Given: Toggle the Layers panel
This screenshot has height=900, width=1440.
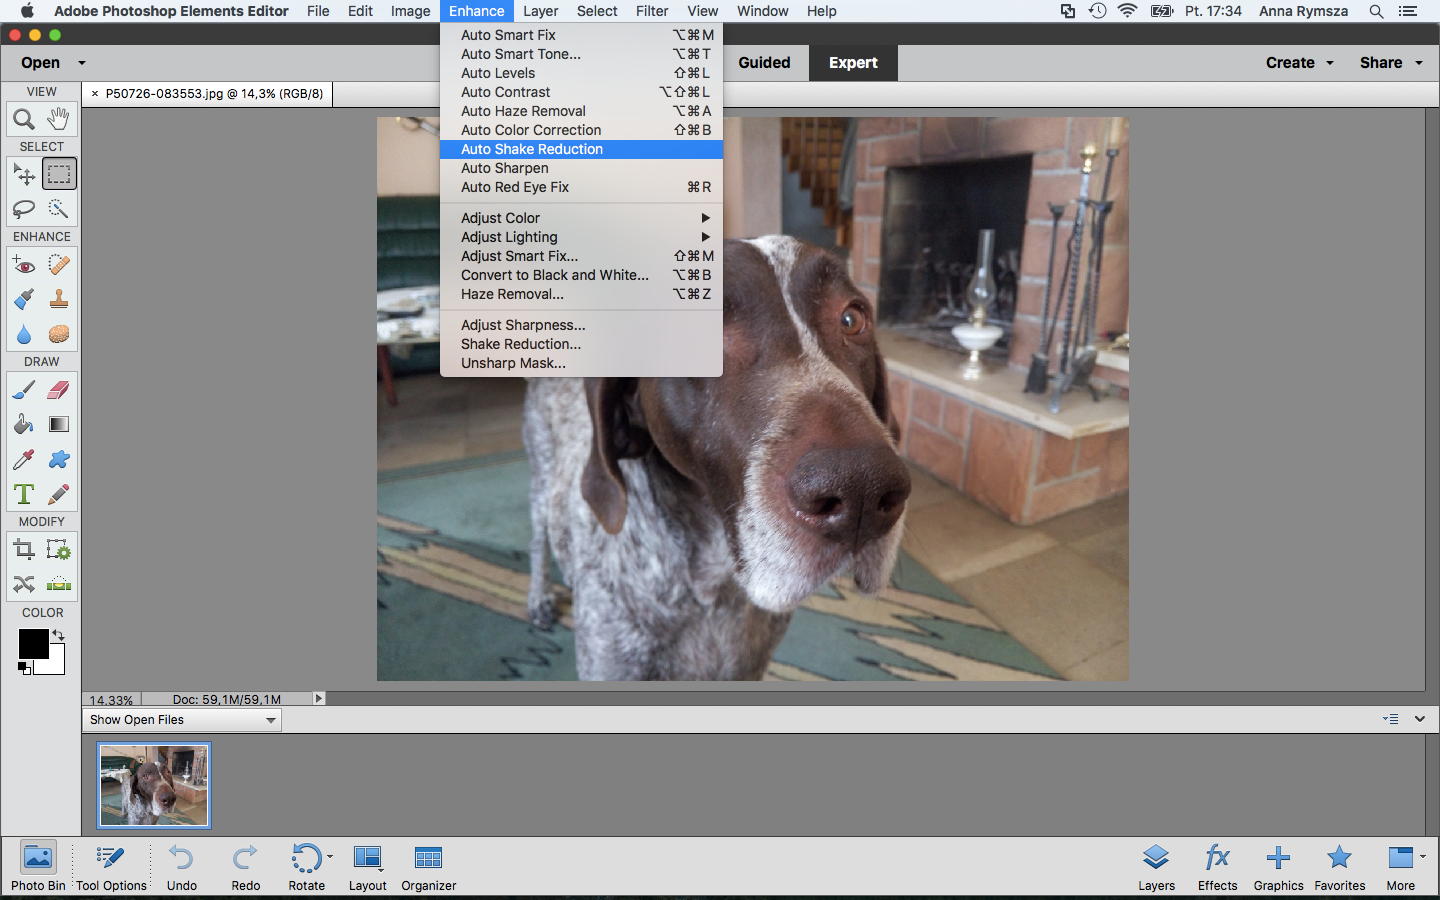Looking at the screenshot, I should 1156,866.
